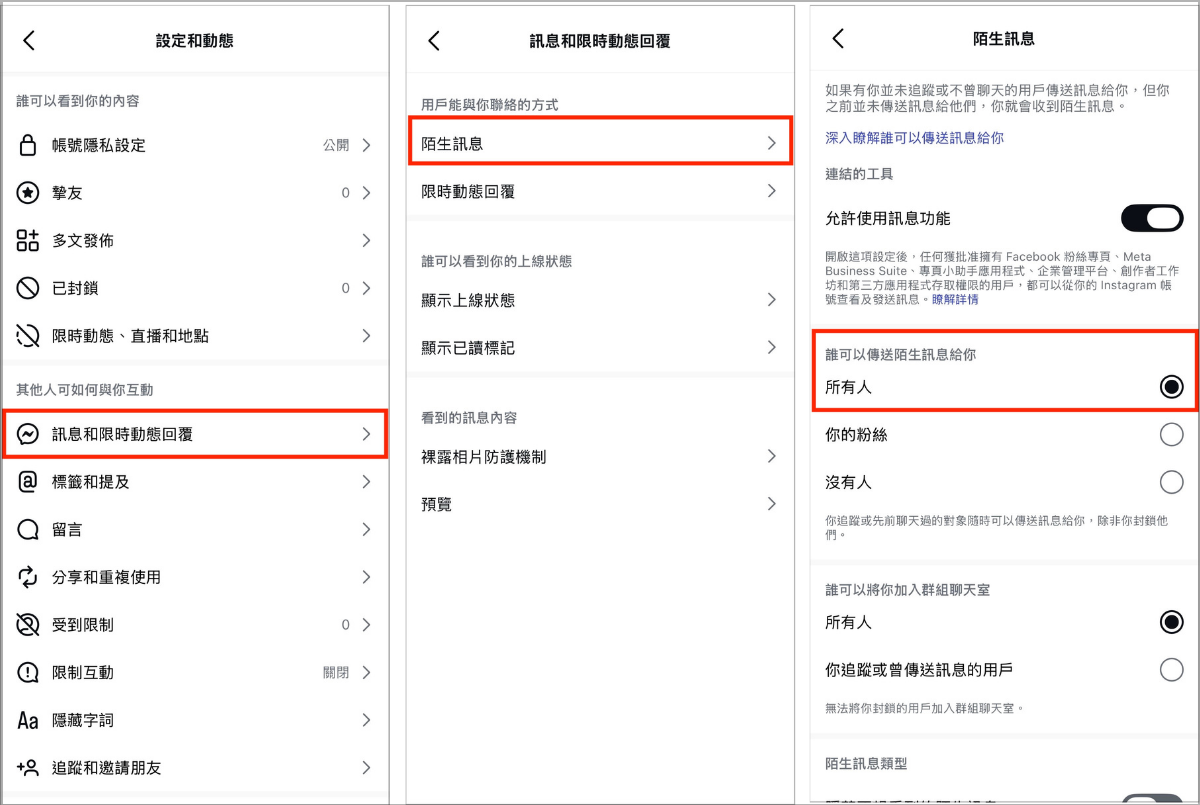The height and width of the screenshot is (805, 1200).
Task: Tap the speech bubble icon beside 留言
Action: coord(28,529)
